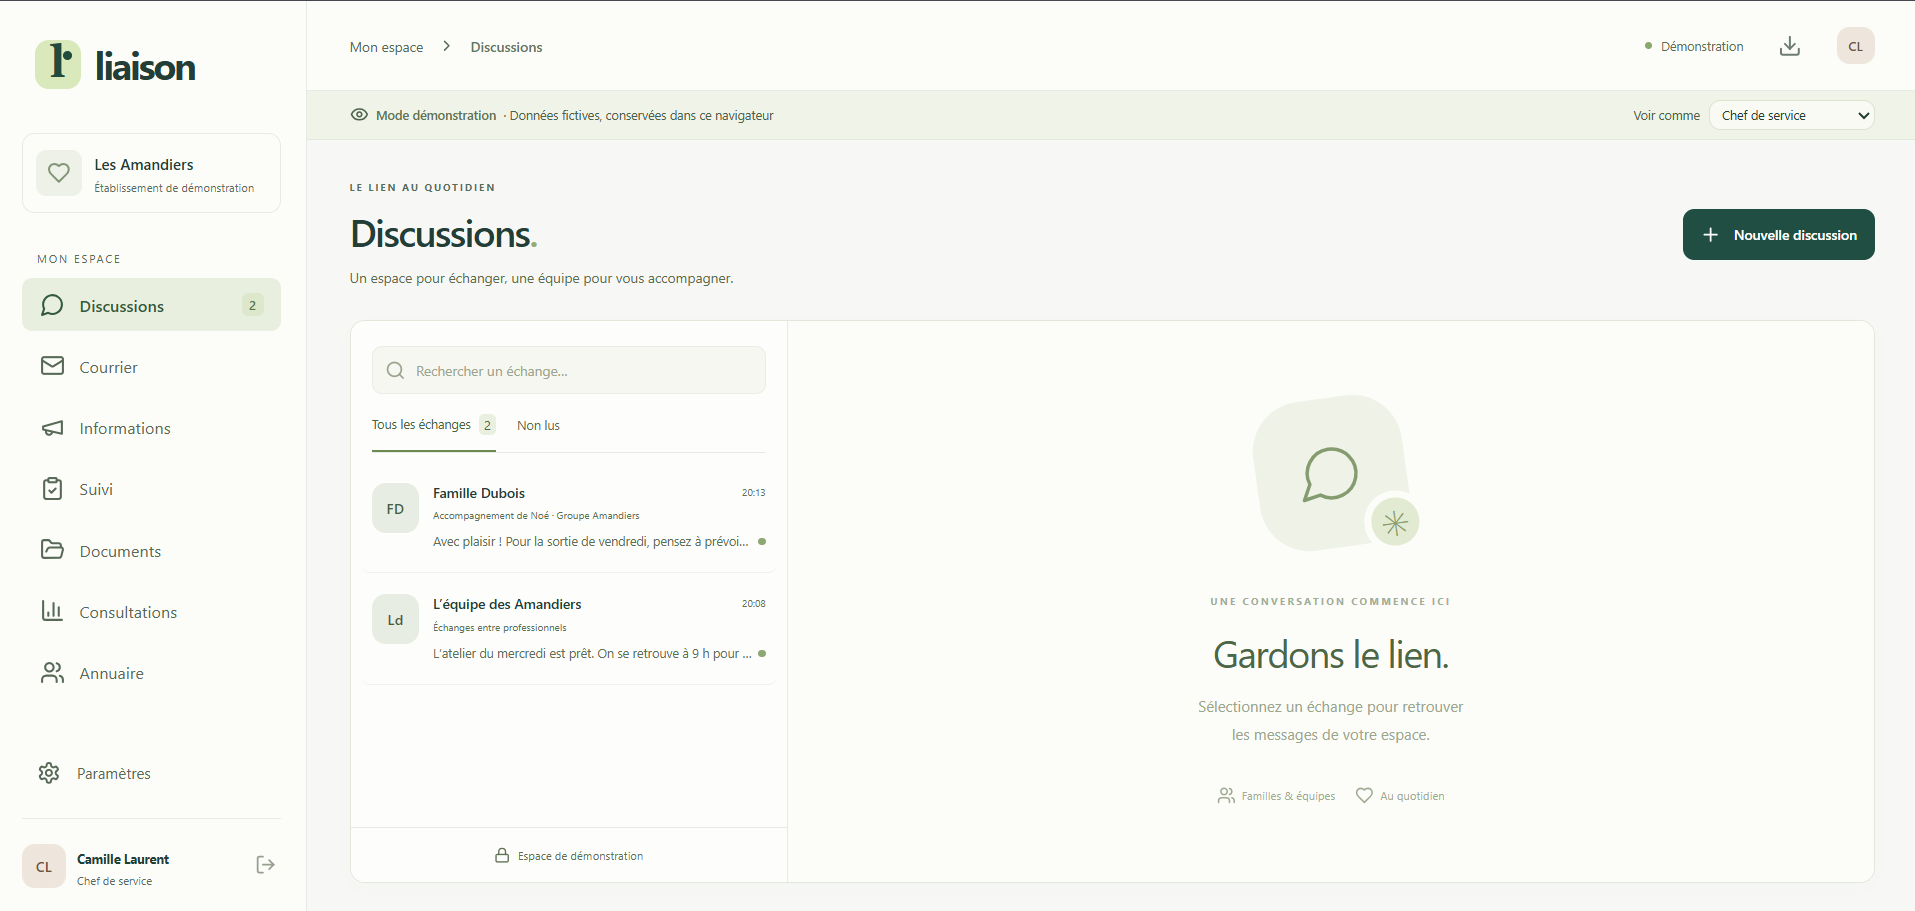Go to Informations section
This screenshot has height=911, width=1915.
(x=151, y=428)
